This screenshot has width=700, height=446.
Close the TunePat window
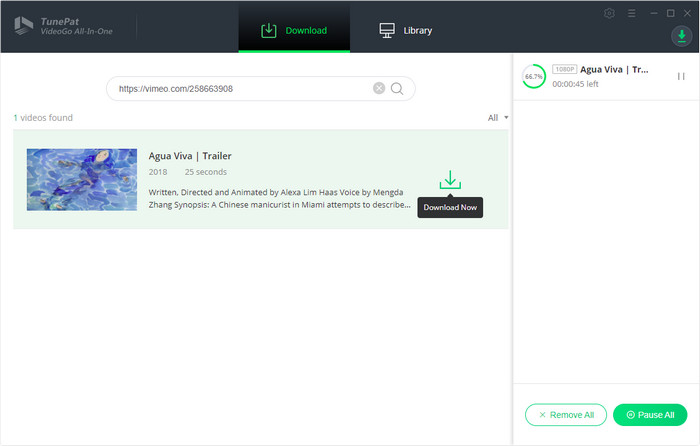[x=688, y=13]
